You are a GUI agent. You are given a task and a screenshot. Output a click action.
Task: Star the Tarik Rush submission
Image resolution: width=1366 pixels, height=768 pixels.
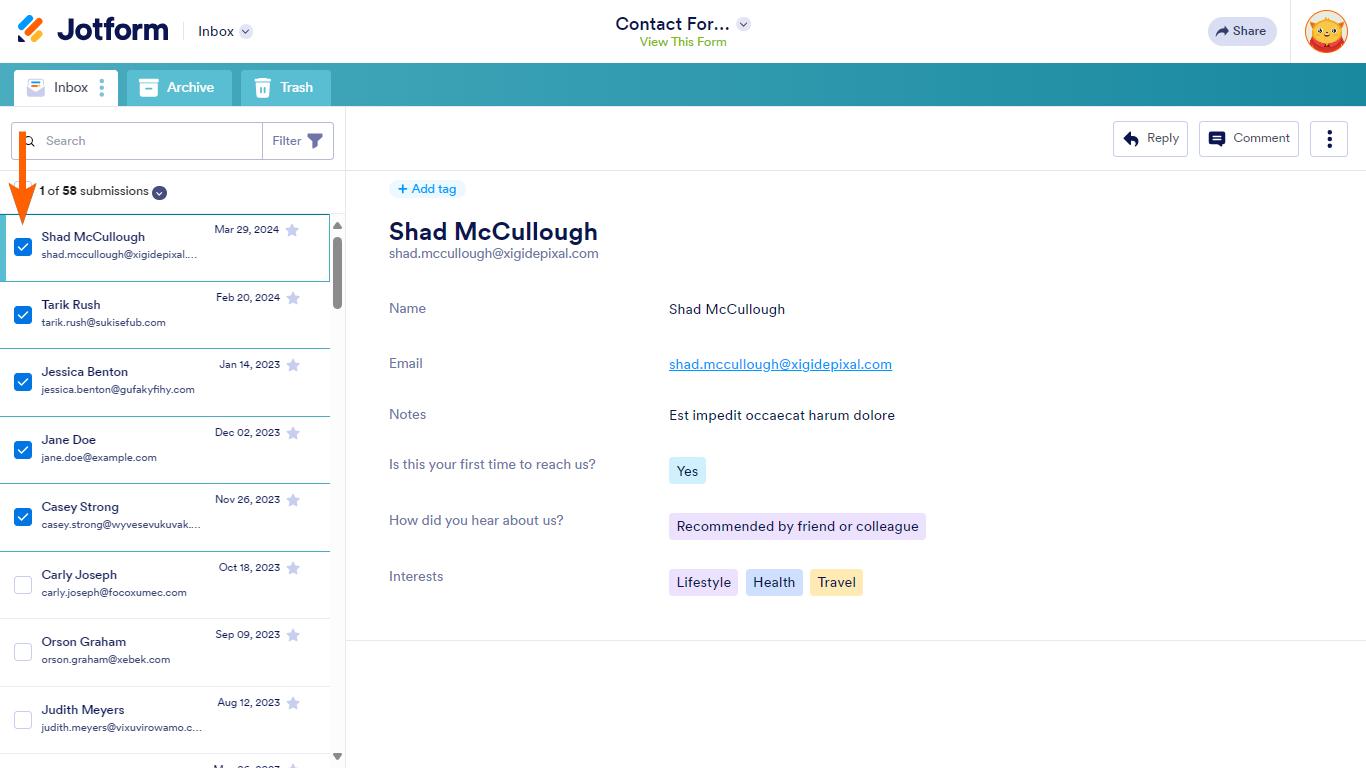(x=293, y=298)
